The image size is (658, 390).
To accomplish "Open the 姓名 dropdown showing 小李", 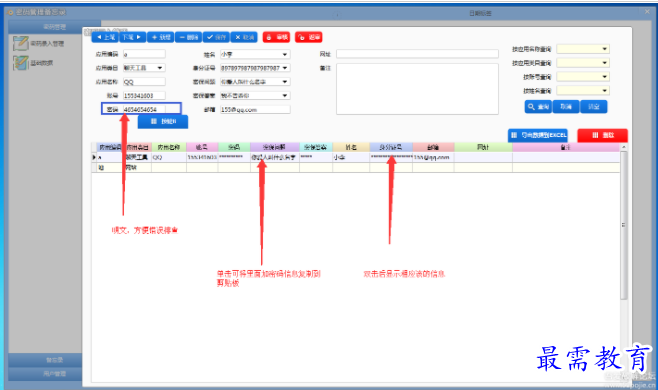I will point(255,54).
